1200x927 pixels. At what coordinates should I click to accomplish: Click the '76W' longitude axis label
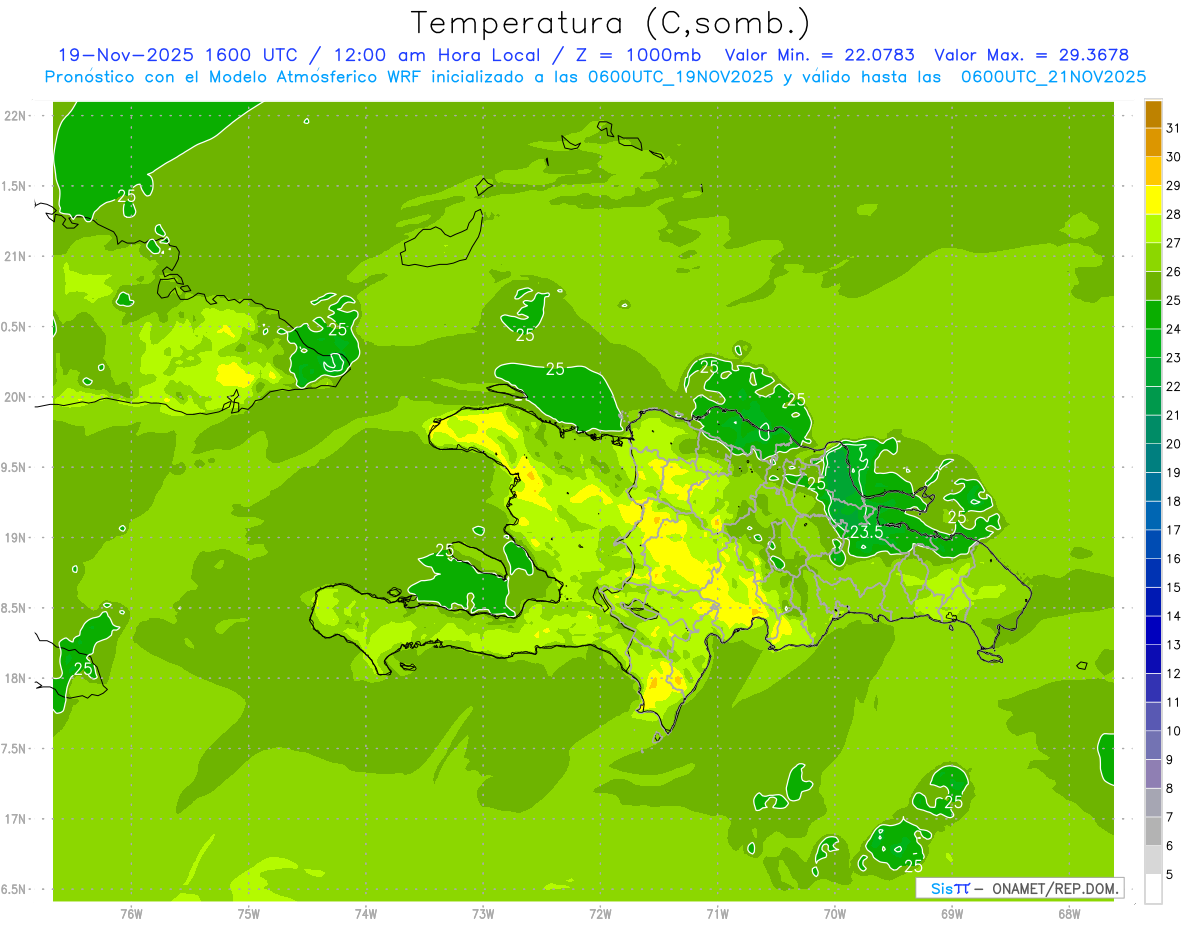[x=131, y=914]
